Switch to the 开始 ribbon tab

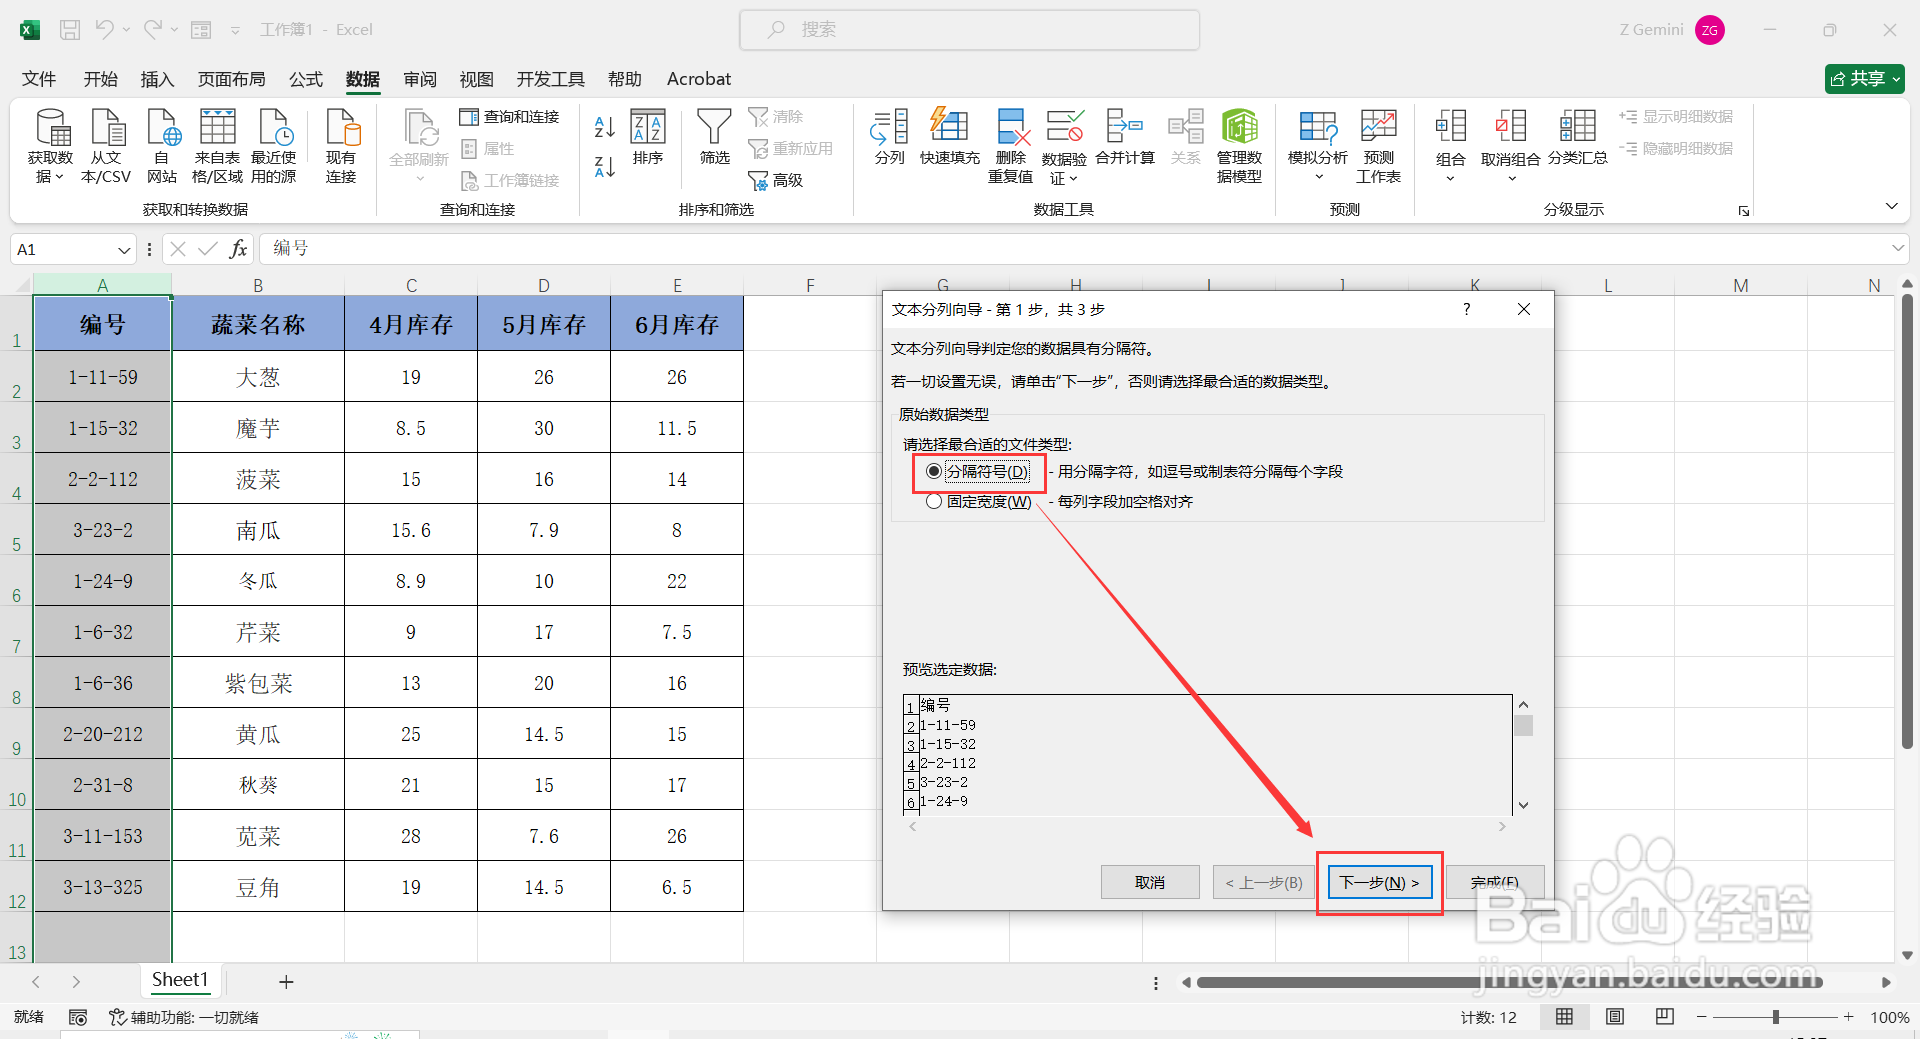pyautogui.click(x=99, y=78)
